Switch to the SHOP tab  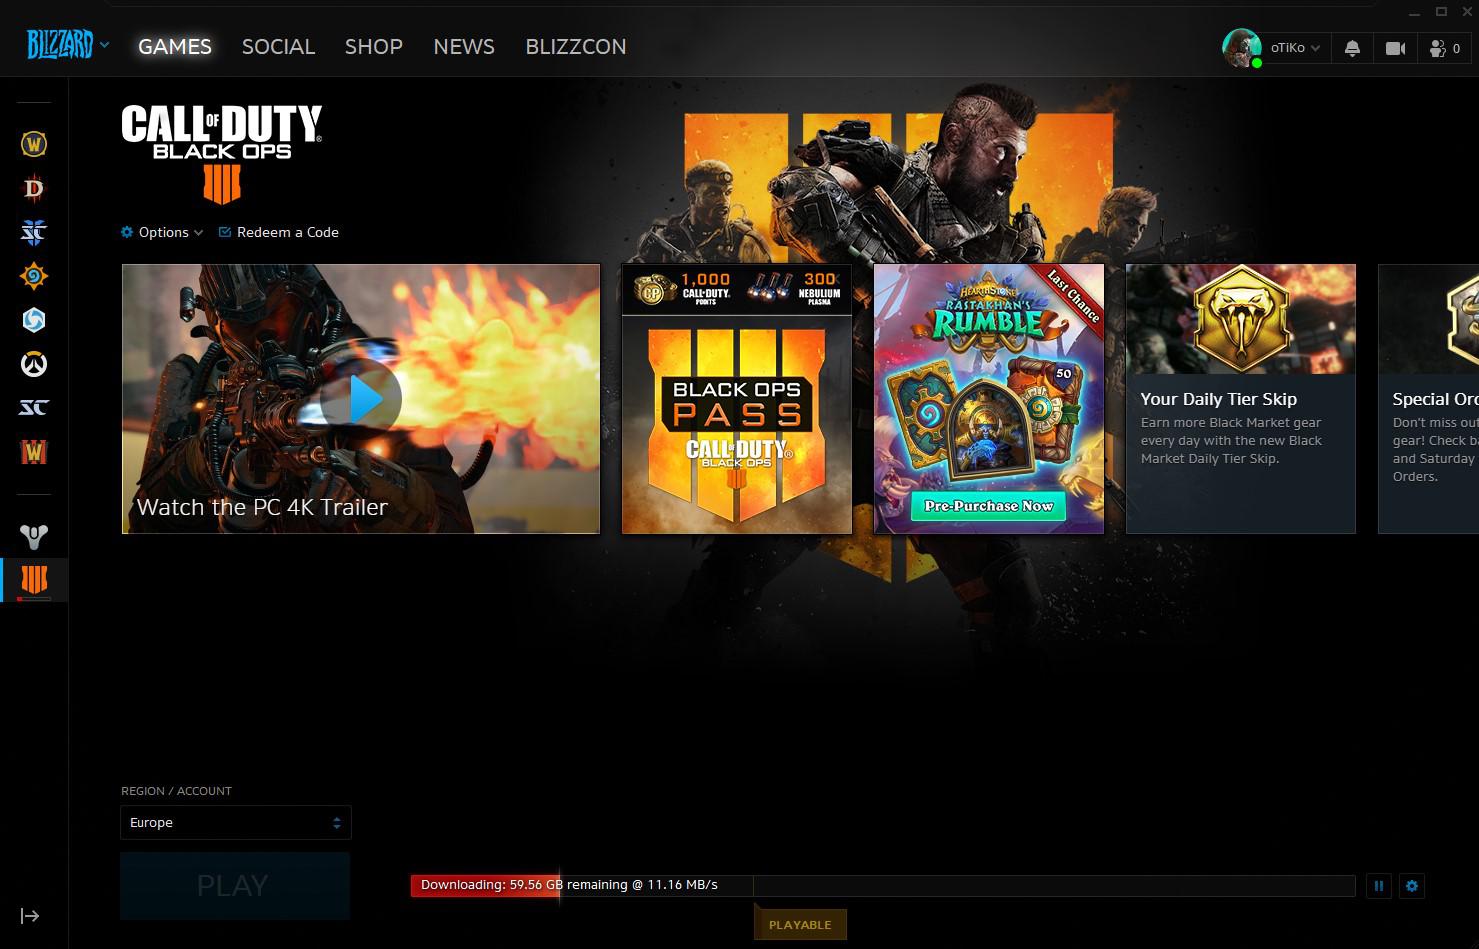tap(373, 47)
